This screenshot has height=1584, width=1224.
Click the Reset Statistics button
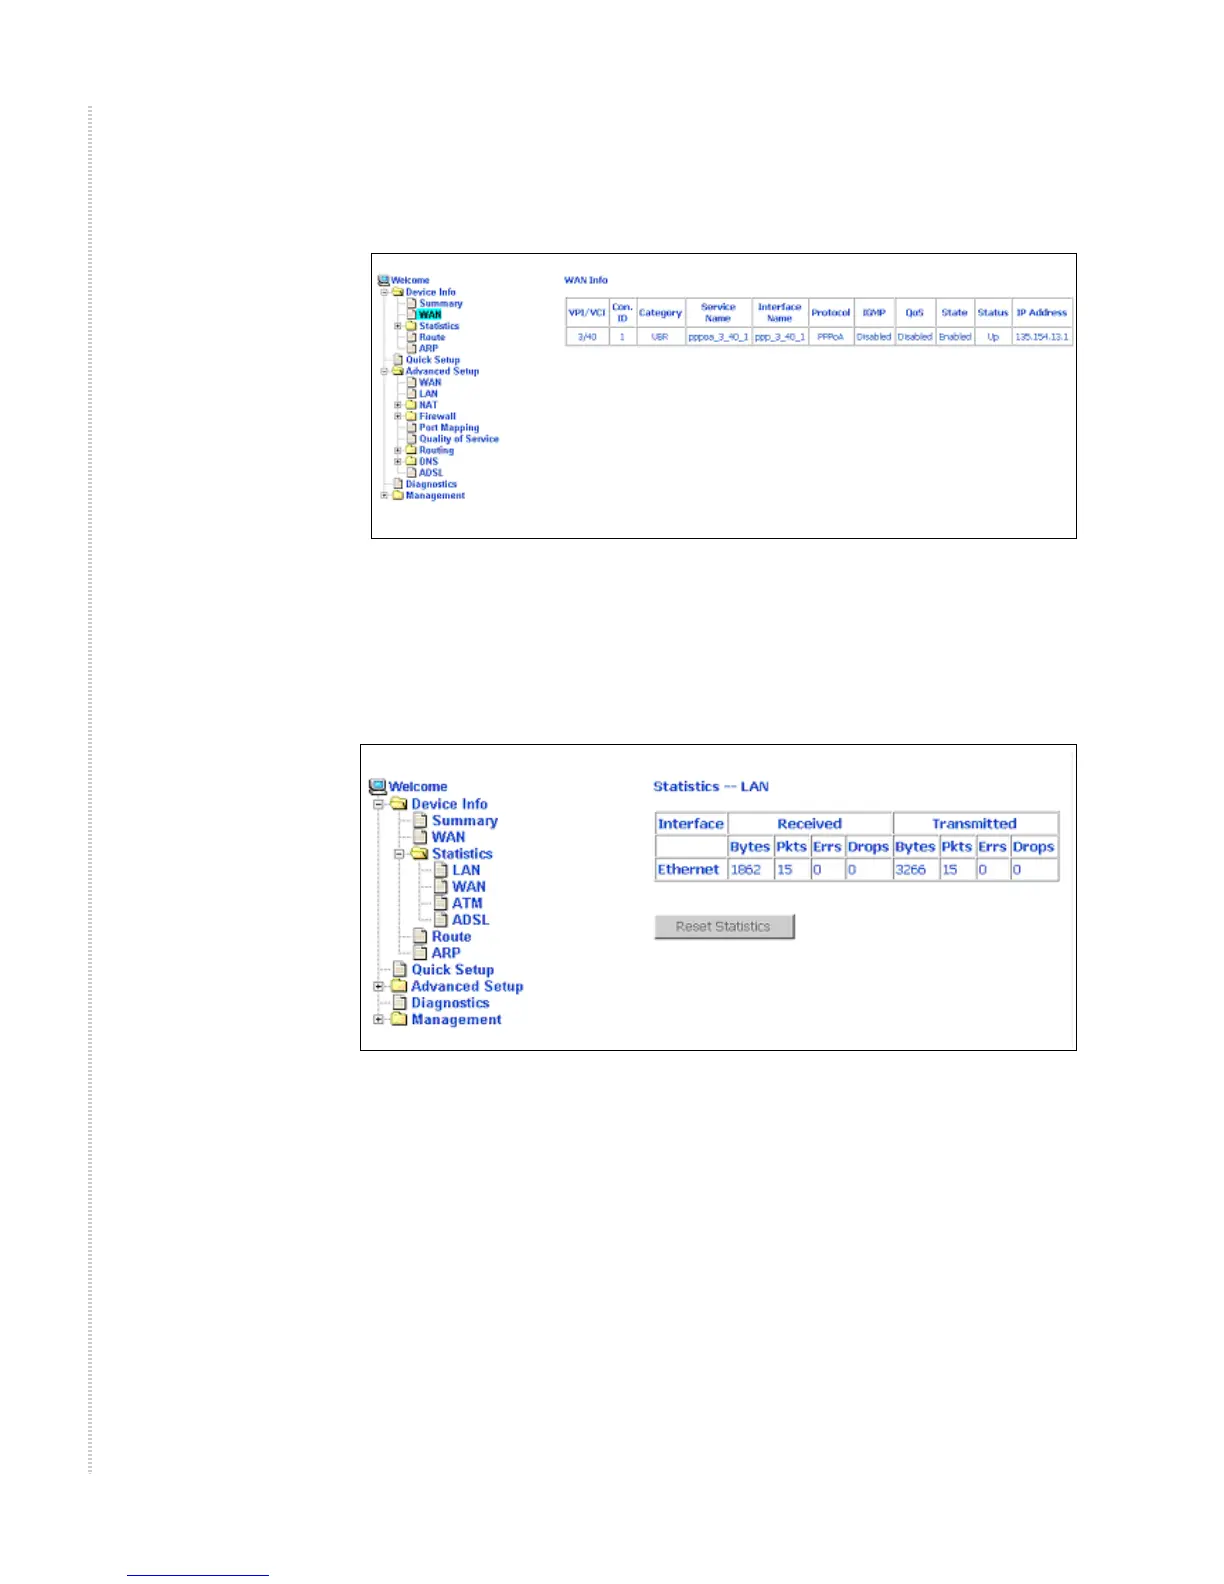724,927
